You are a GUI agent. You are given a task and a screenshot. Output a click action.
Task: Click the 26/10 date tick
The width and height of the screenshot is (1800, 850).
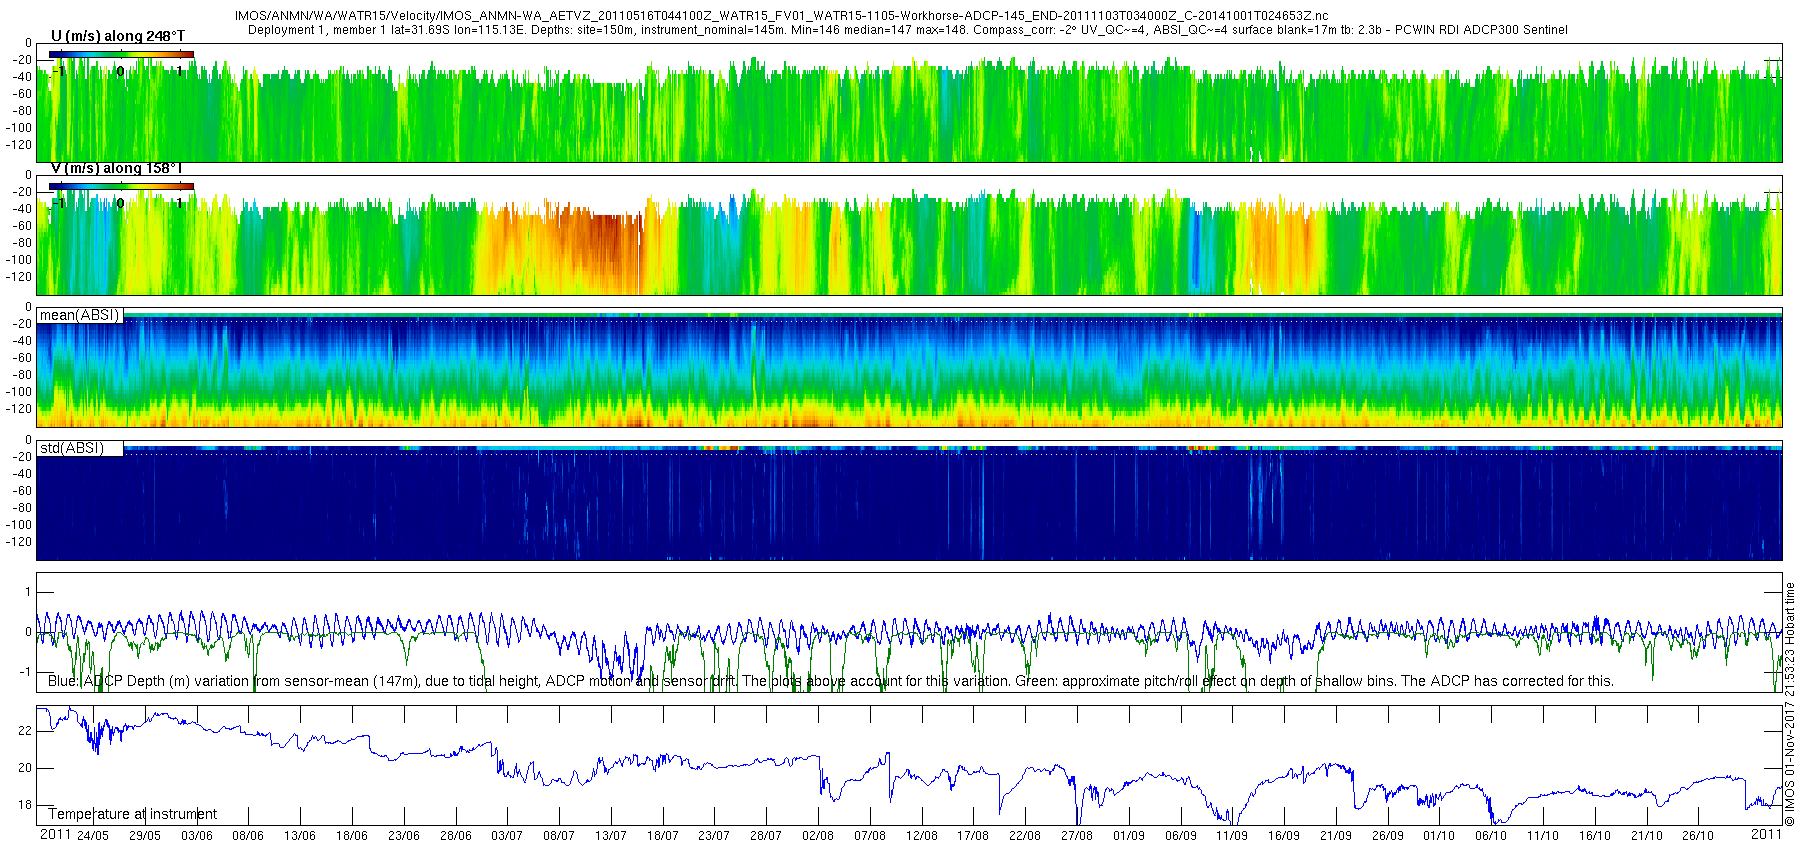click(x=1698, y=836)
